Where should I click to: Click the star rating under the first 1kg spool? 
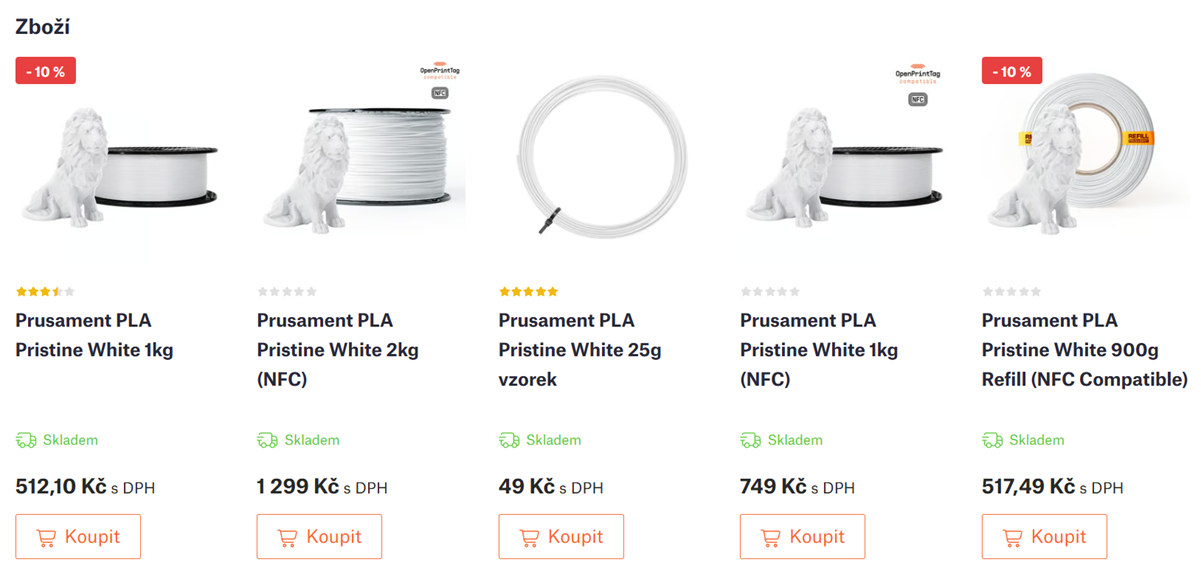(45, 292)
